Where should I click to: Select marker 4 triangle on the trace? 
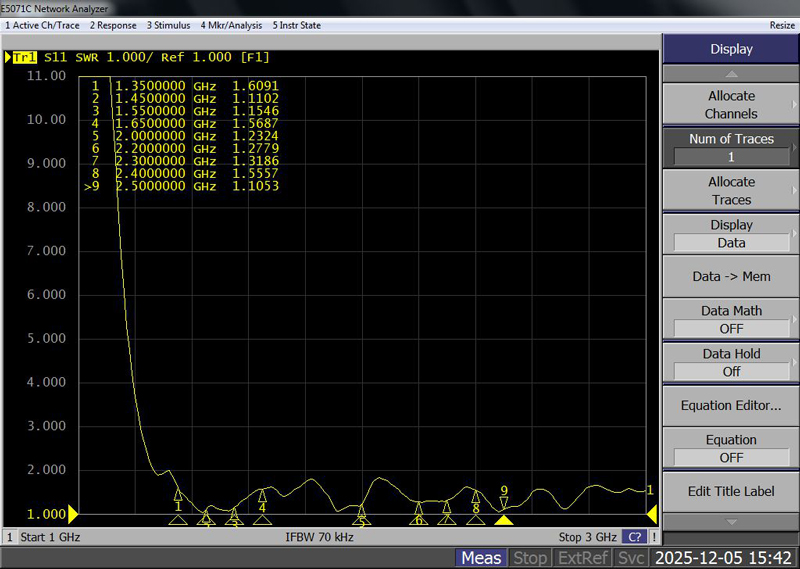tap(262, 494)
